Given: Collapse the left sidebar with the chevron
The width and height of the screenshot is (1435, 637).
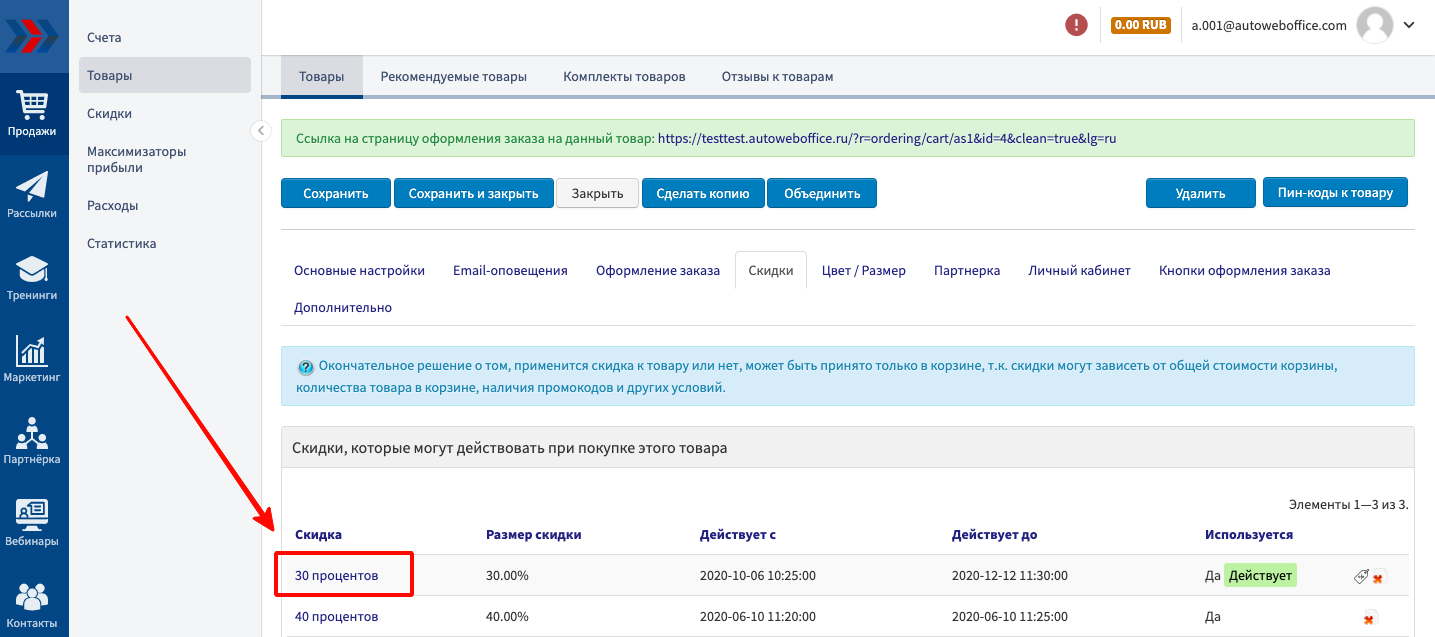Looking at the screenshot, I should (x=260, y=130).
